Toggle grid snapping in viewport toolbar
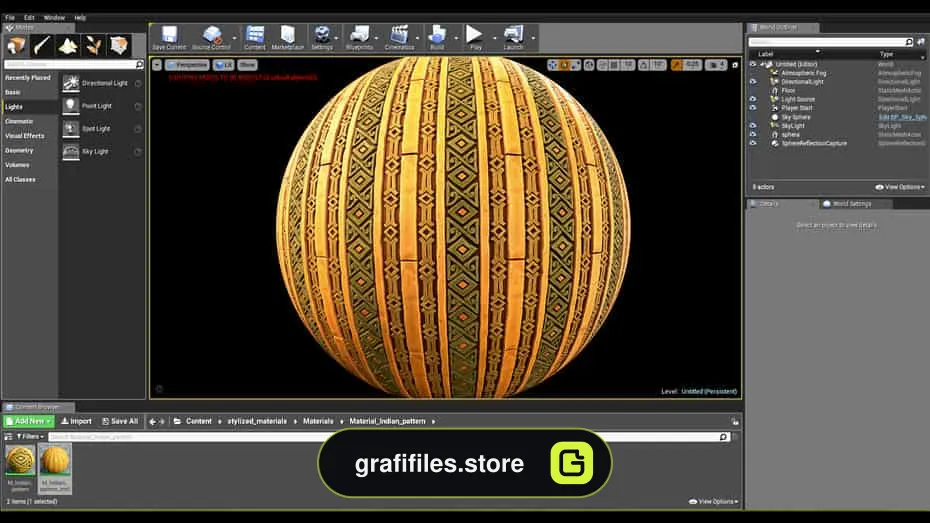 614,65
